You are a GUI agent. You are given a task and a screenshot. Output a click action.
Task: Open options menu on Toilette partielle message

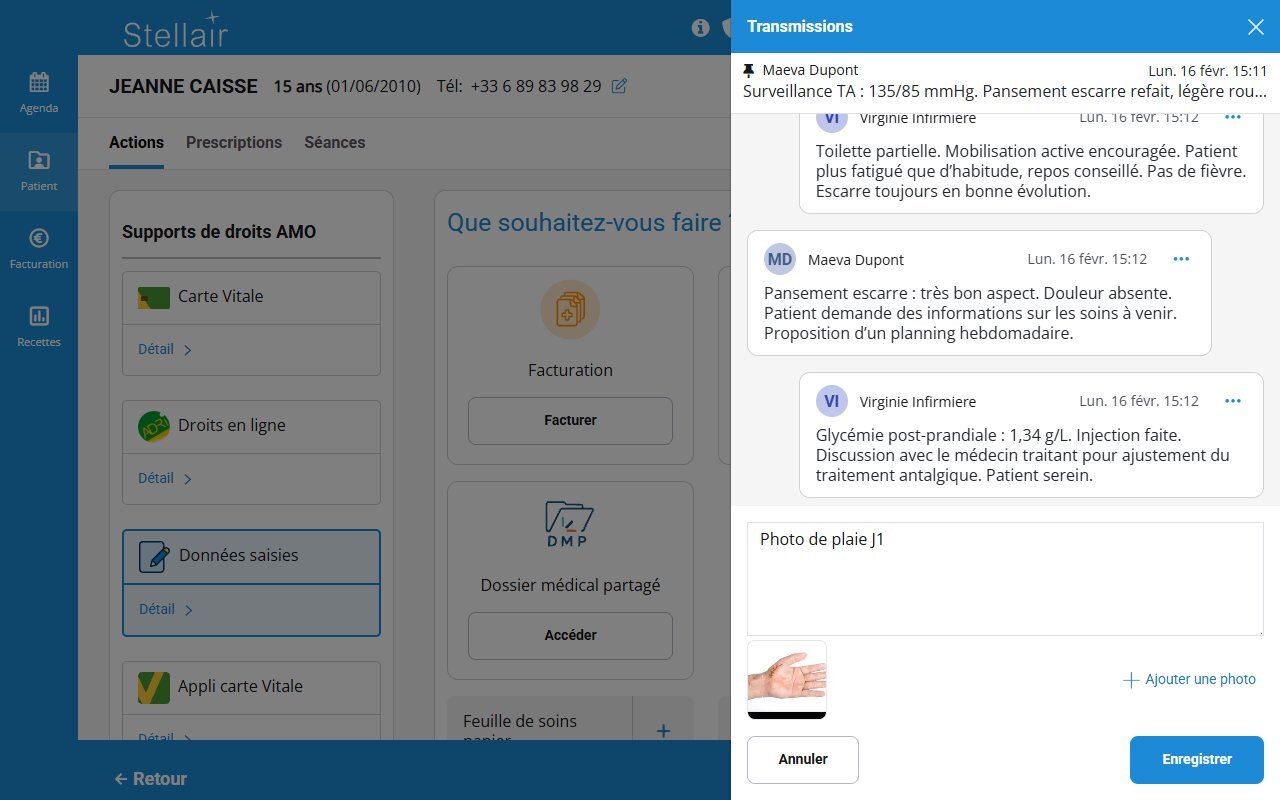[x=1233, y=117]
